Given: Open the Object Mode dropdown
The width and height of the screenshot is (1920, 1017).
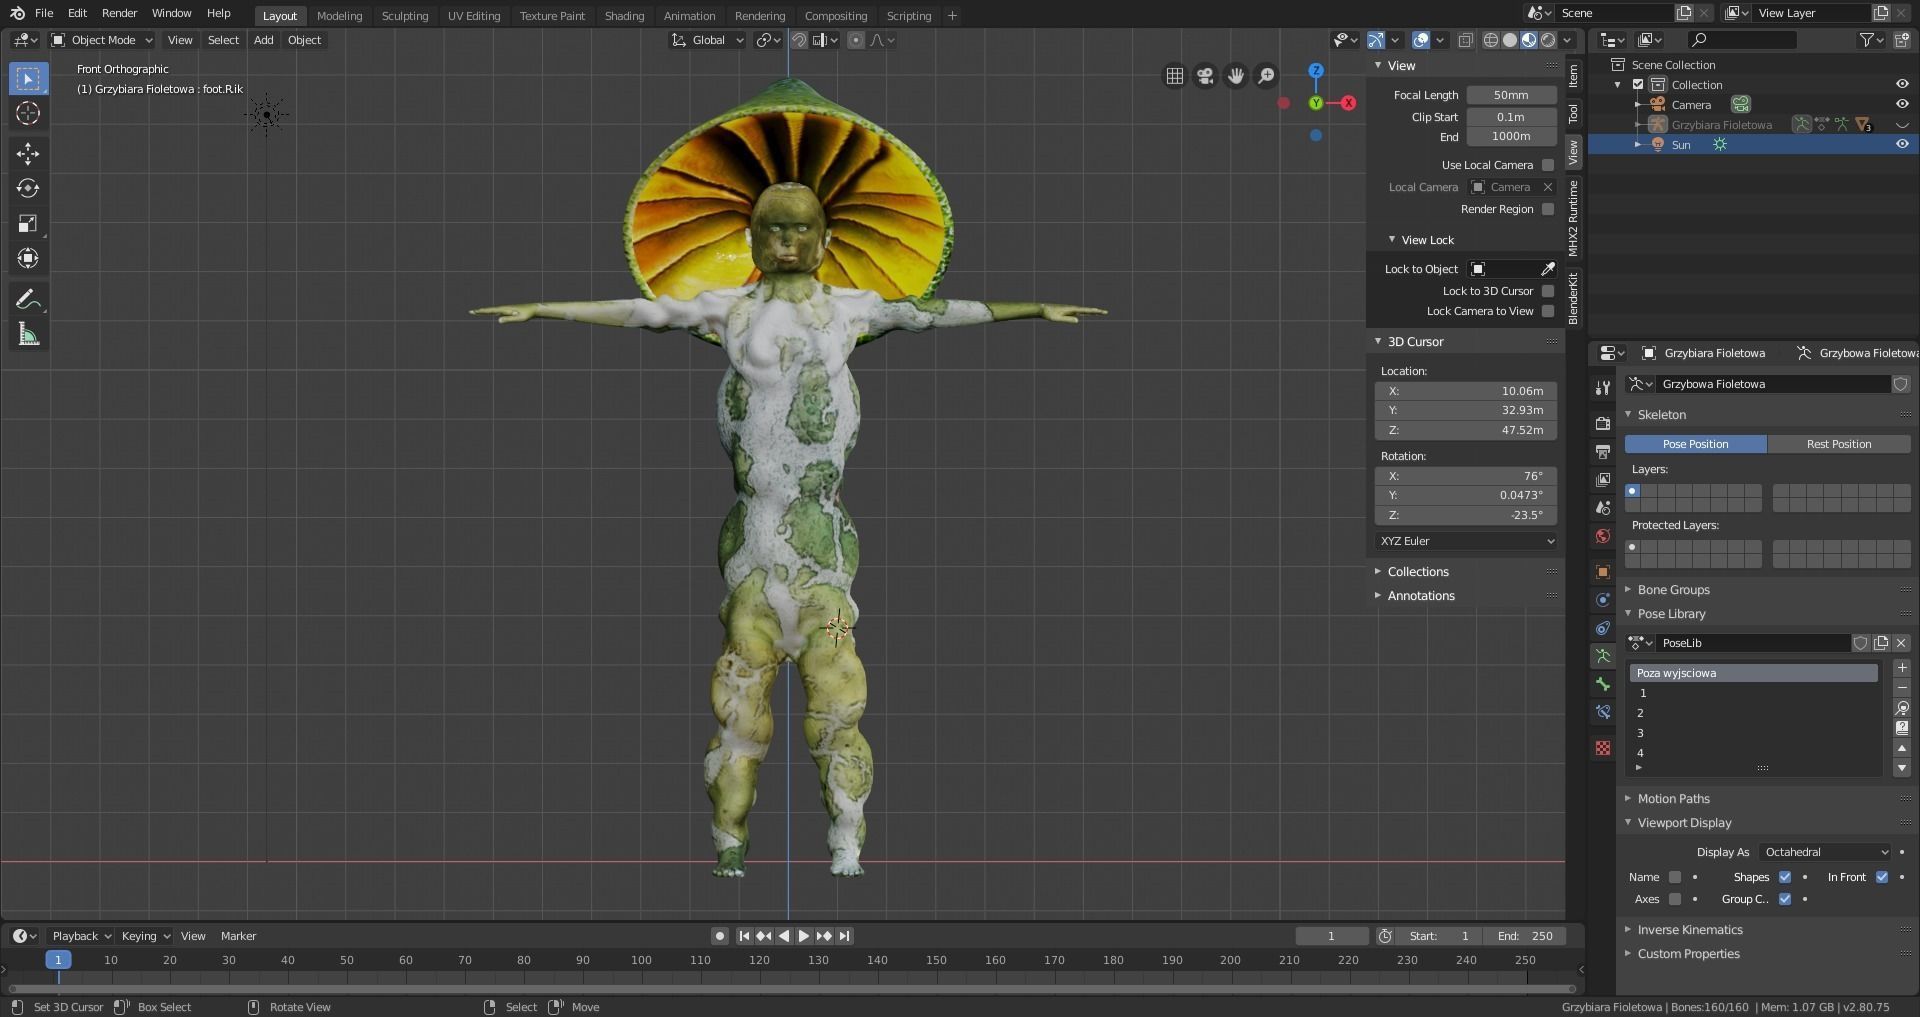Looking at the screenshot, I should 101,40.
